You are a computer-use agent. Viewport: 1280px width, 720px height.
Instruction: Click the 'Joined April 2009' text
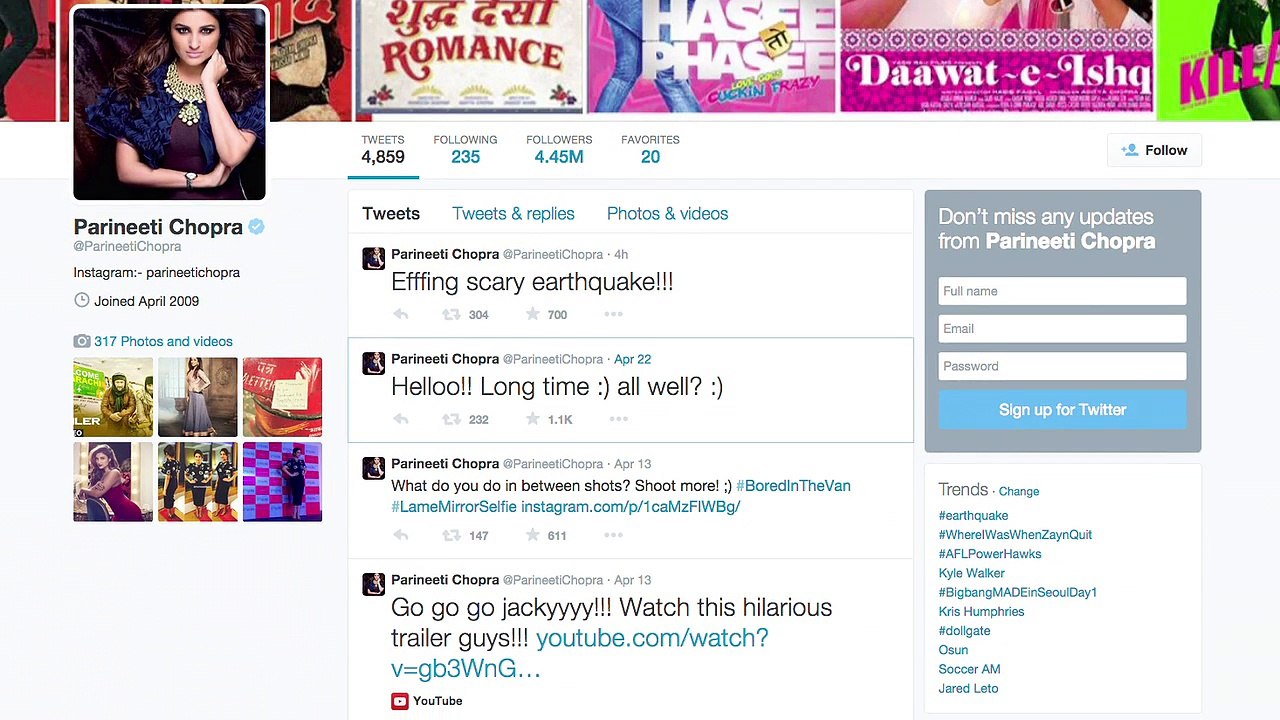[x=146, y=301]
